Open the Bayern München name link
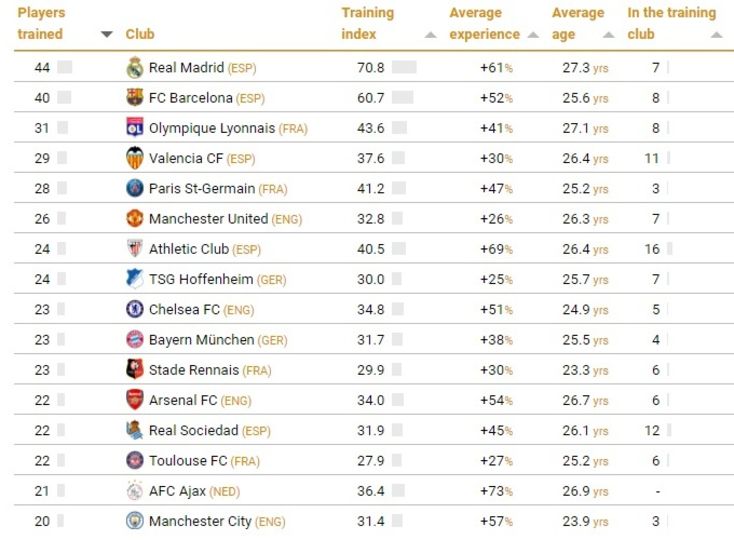The width and height of the screenshot is (734, 540). coord(201,340)
